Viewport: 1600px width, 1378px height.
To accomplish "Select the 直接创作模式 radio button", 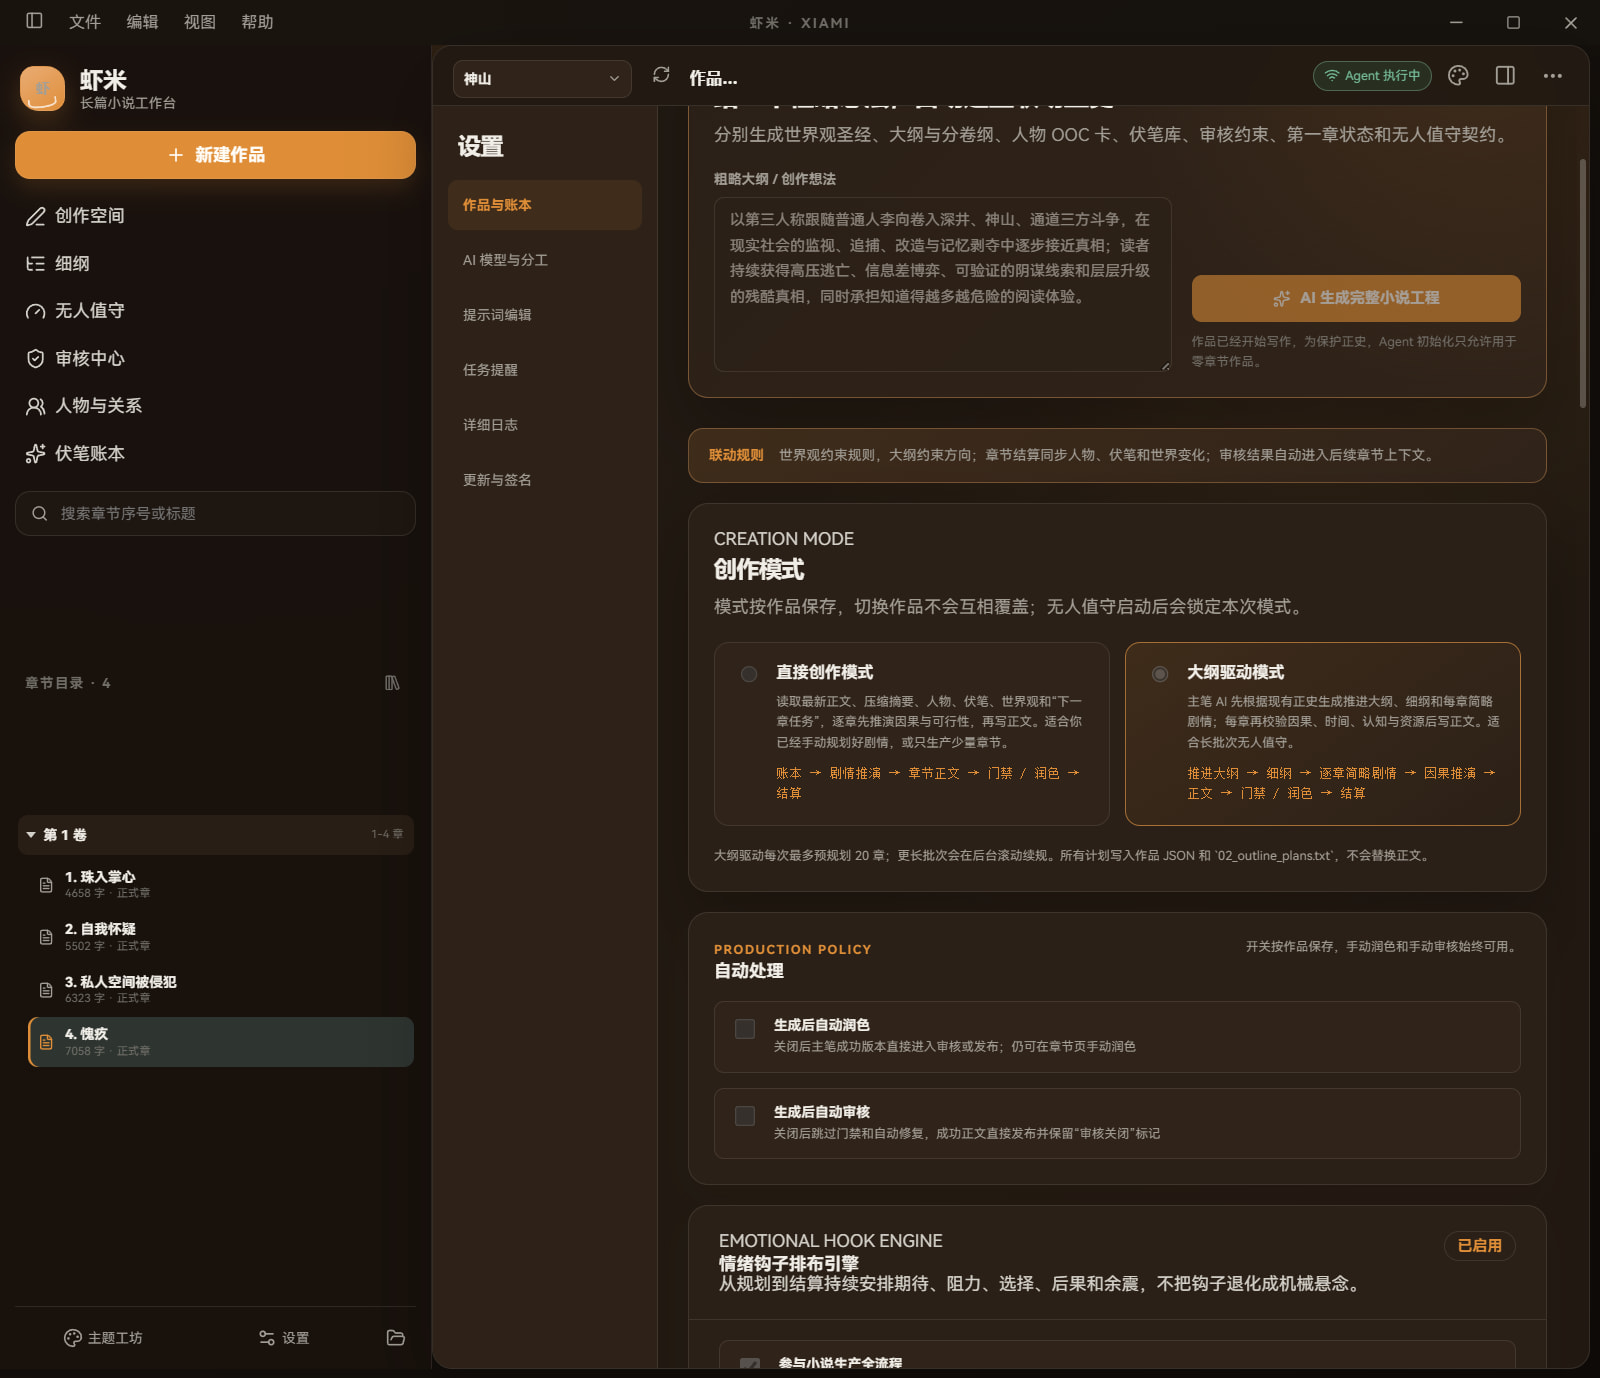I will 749,674.
